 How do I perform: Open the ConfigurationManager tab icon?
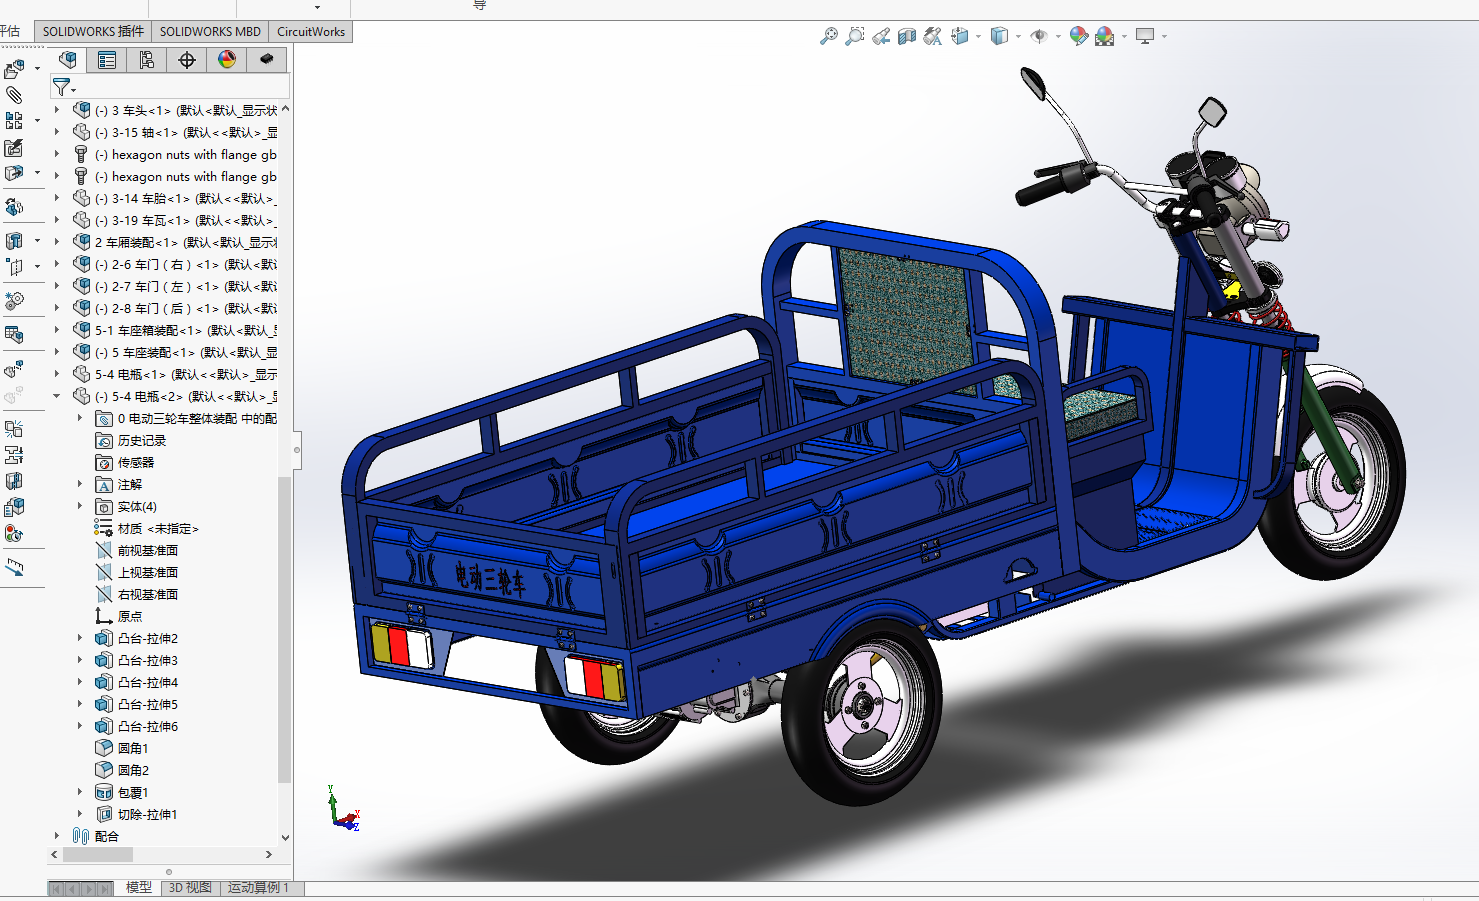tap(147, 60)
